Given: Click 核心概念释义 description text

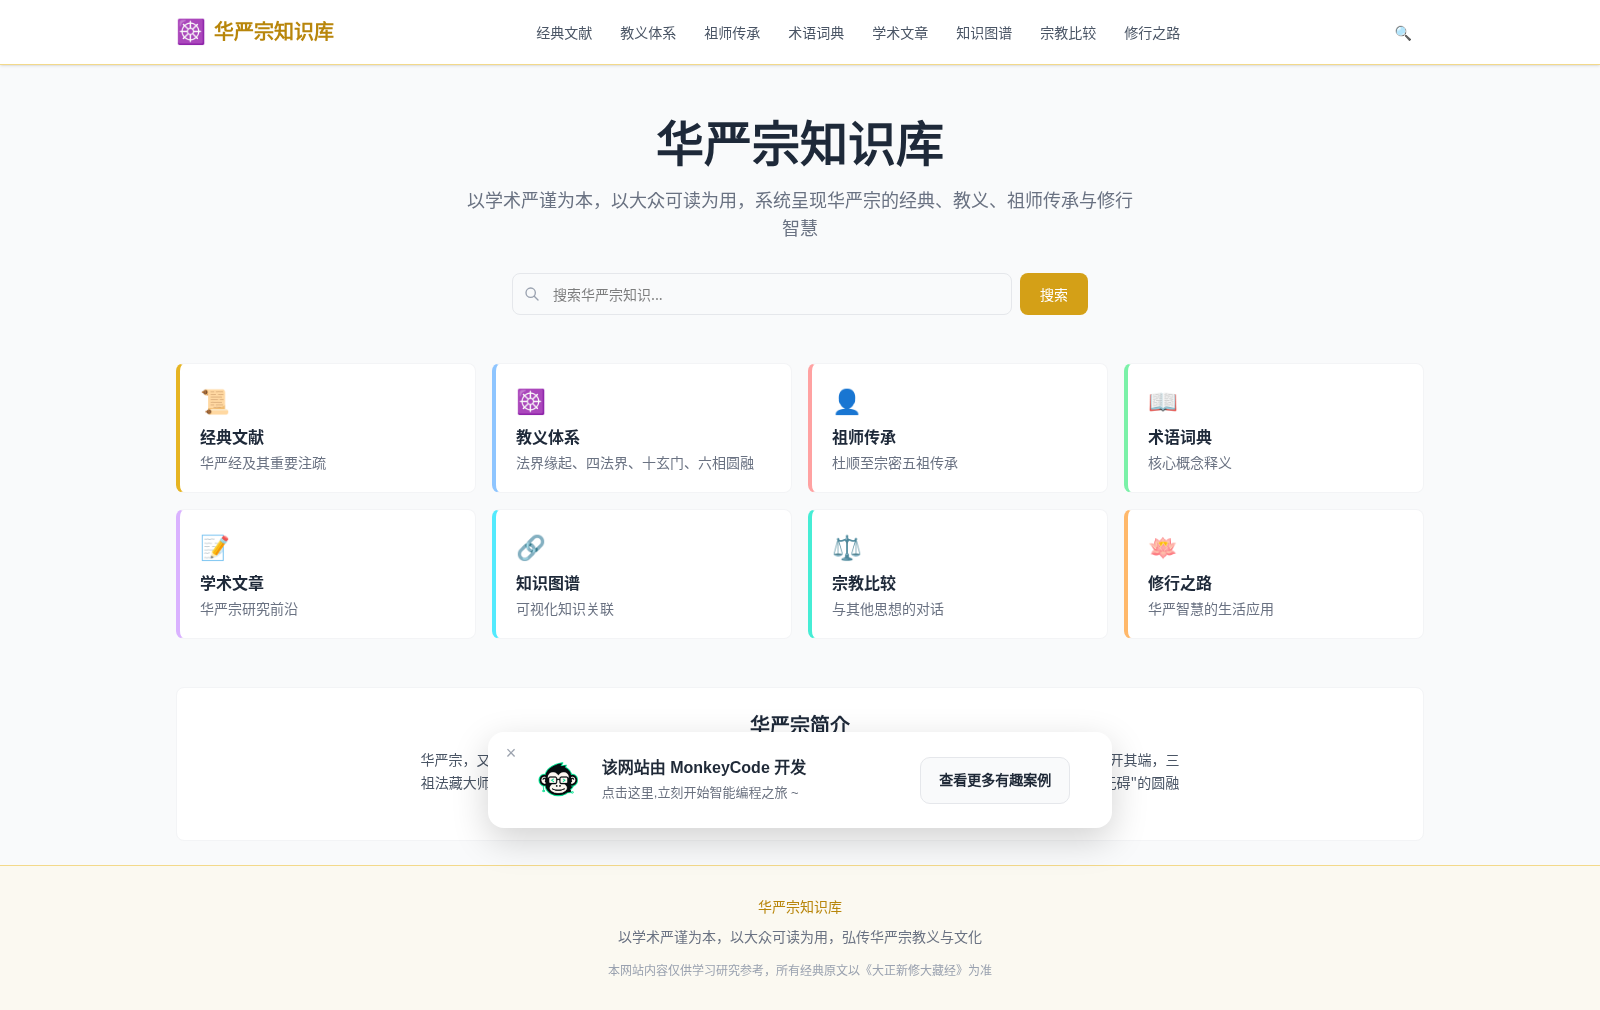Looking at the screenshot, I should coord(1190,463).
